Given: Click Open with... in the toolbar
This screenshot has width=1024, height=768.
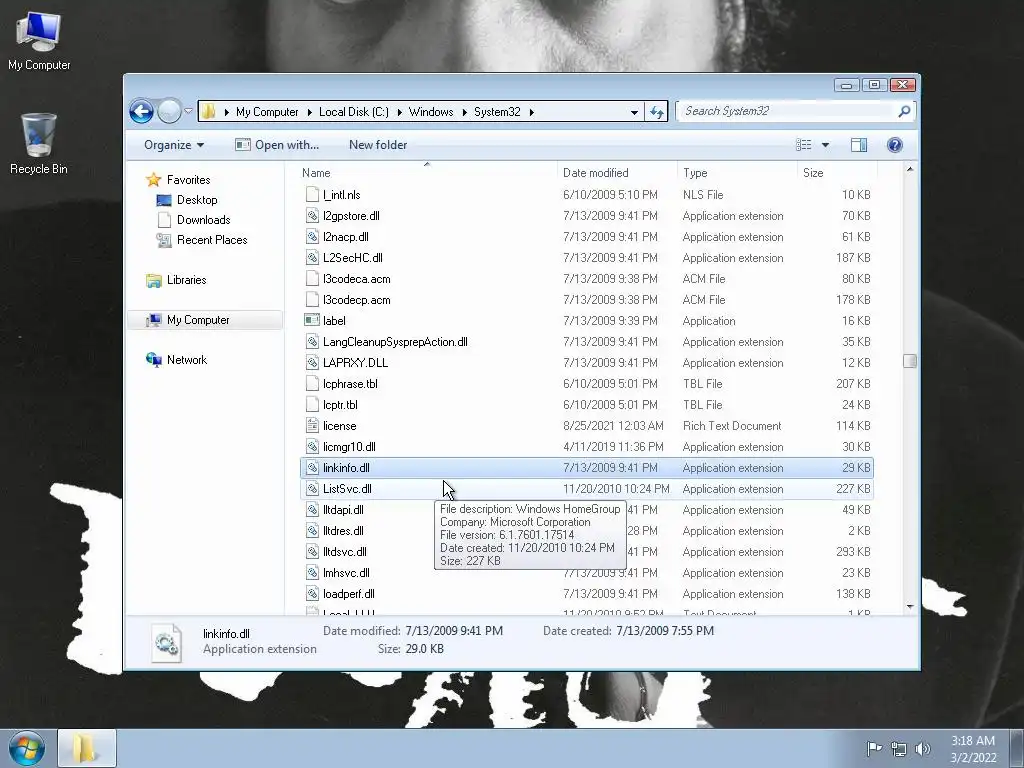Looking at the screenshot, I should click(x=277, y=145).
